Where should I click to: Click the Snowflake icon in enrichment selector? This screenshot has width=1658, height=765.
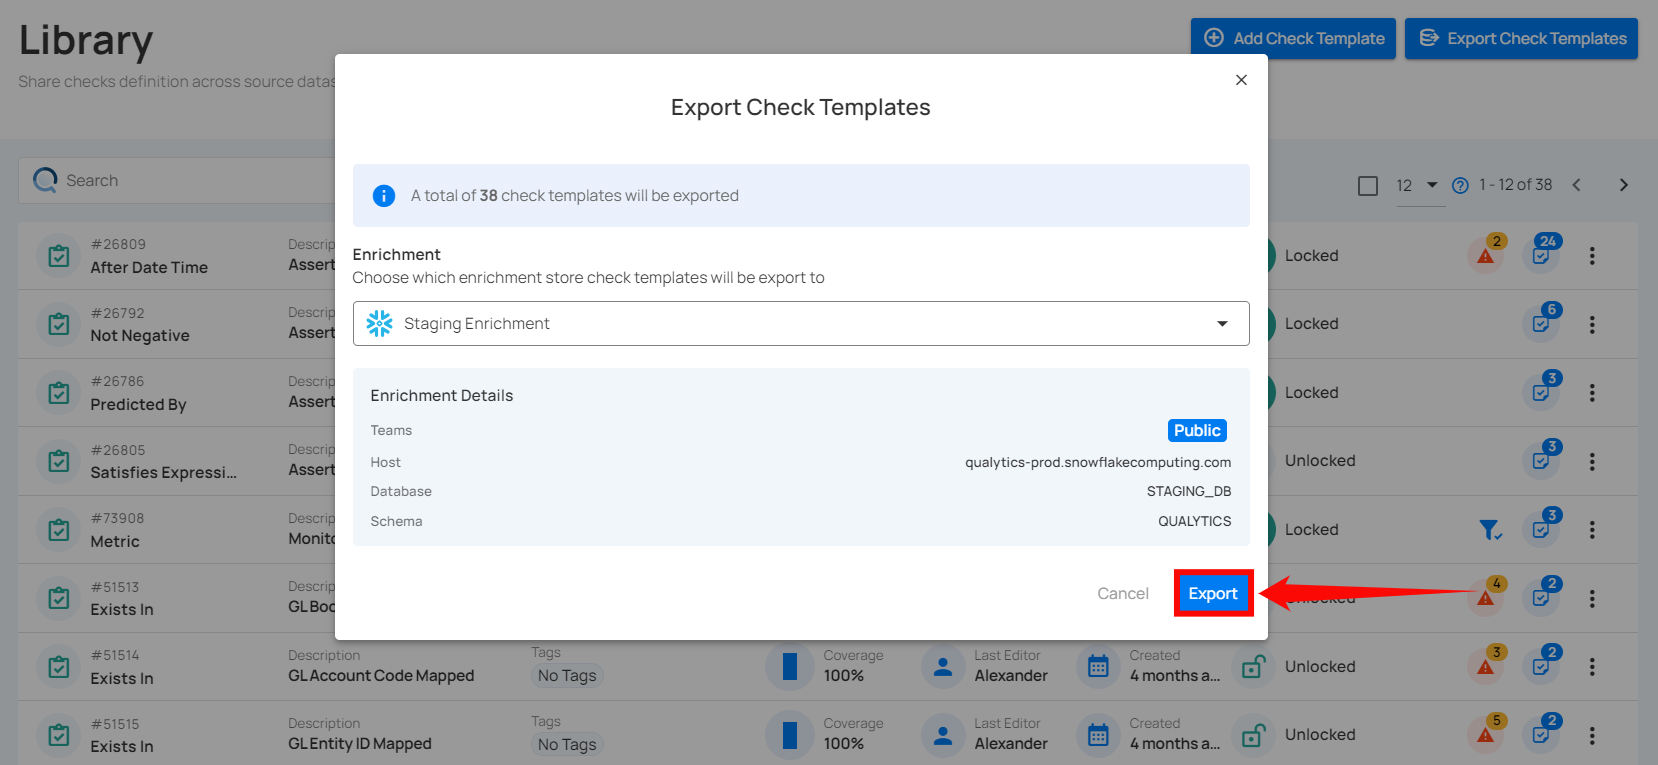tap(379, 323)
